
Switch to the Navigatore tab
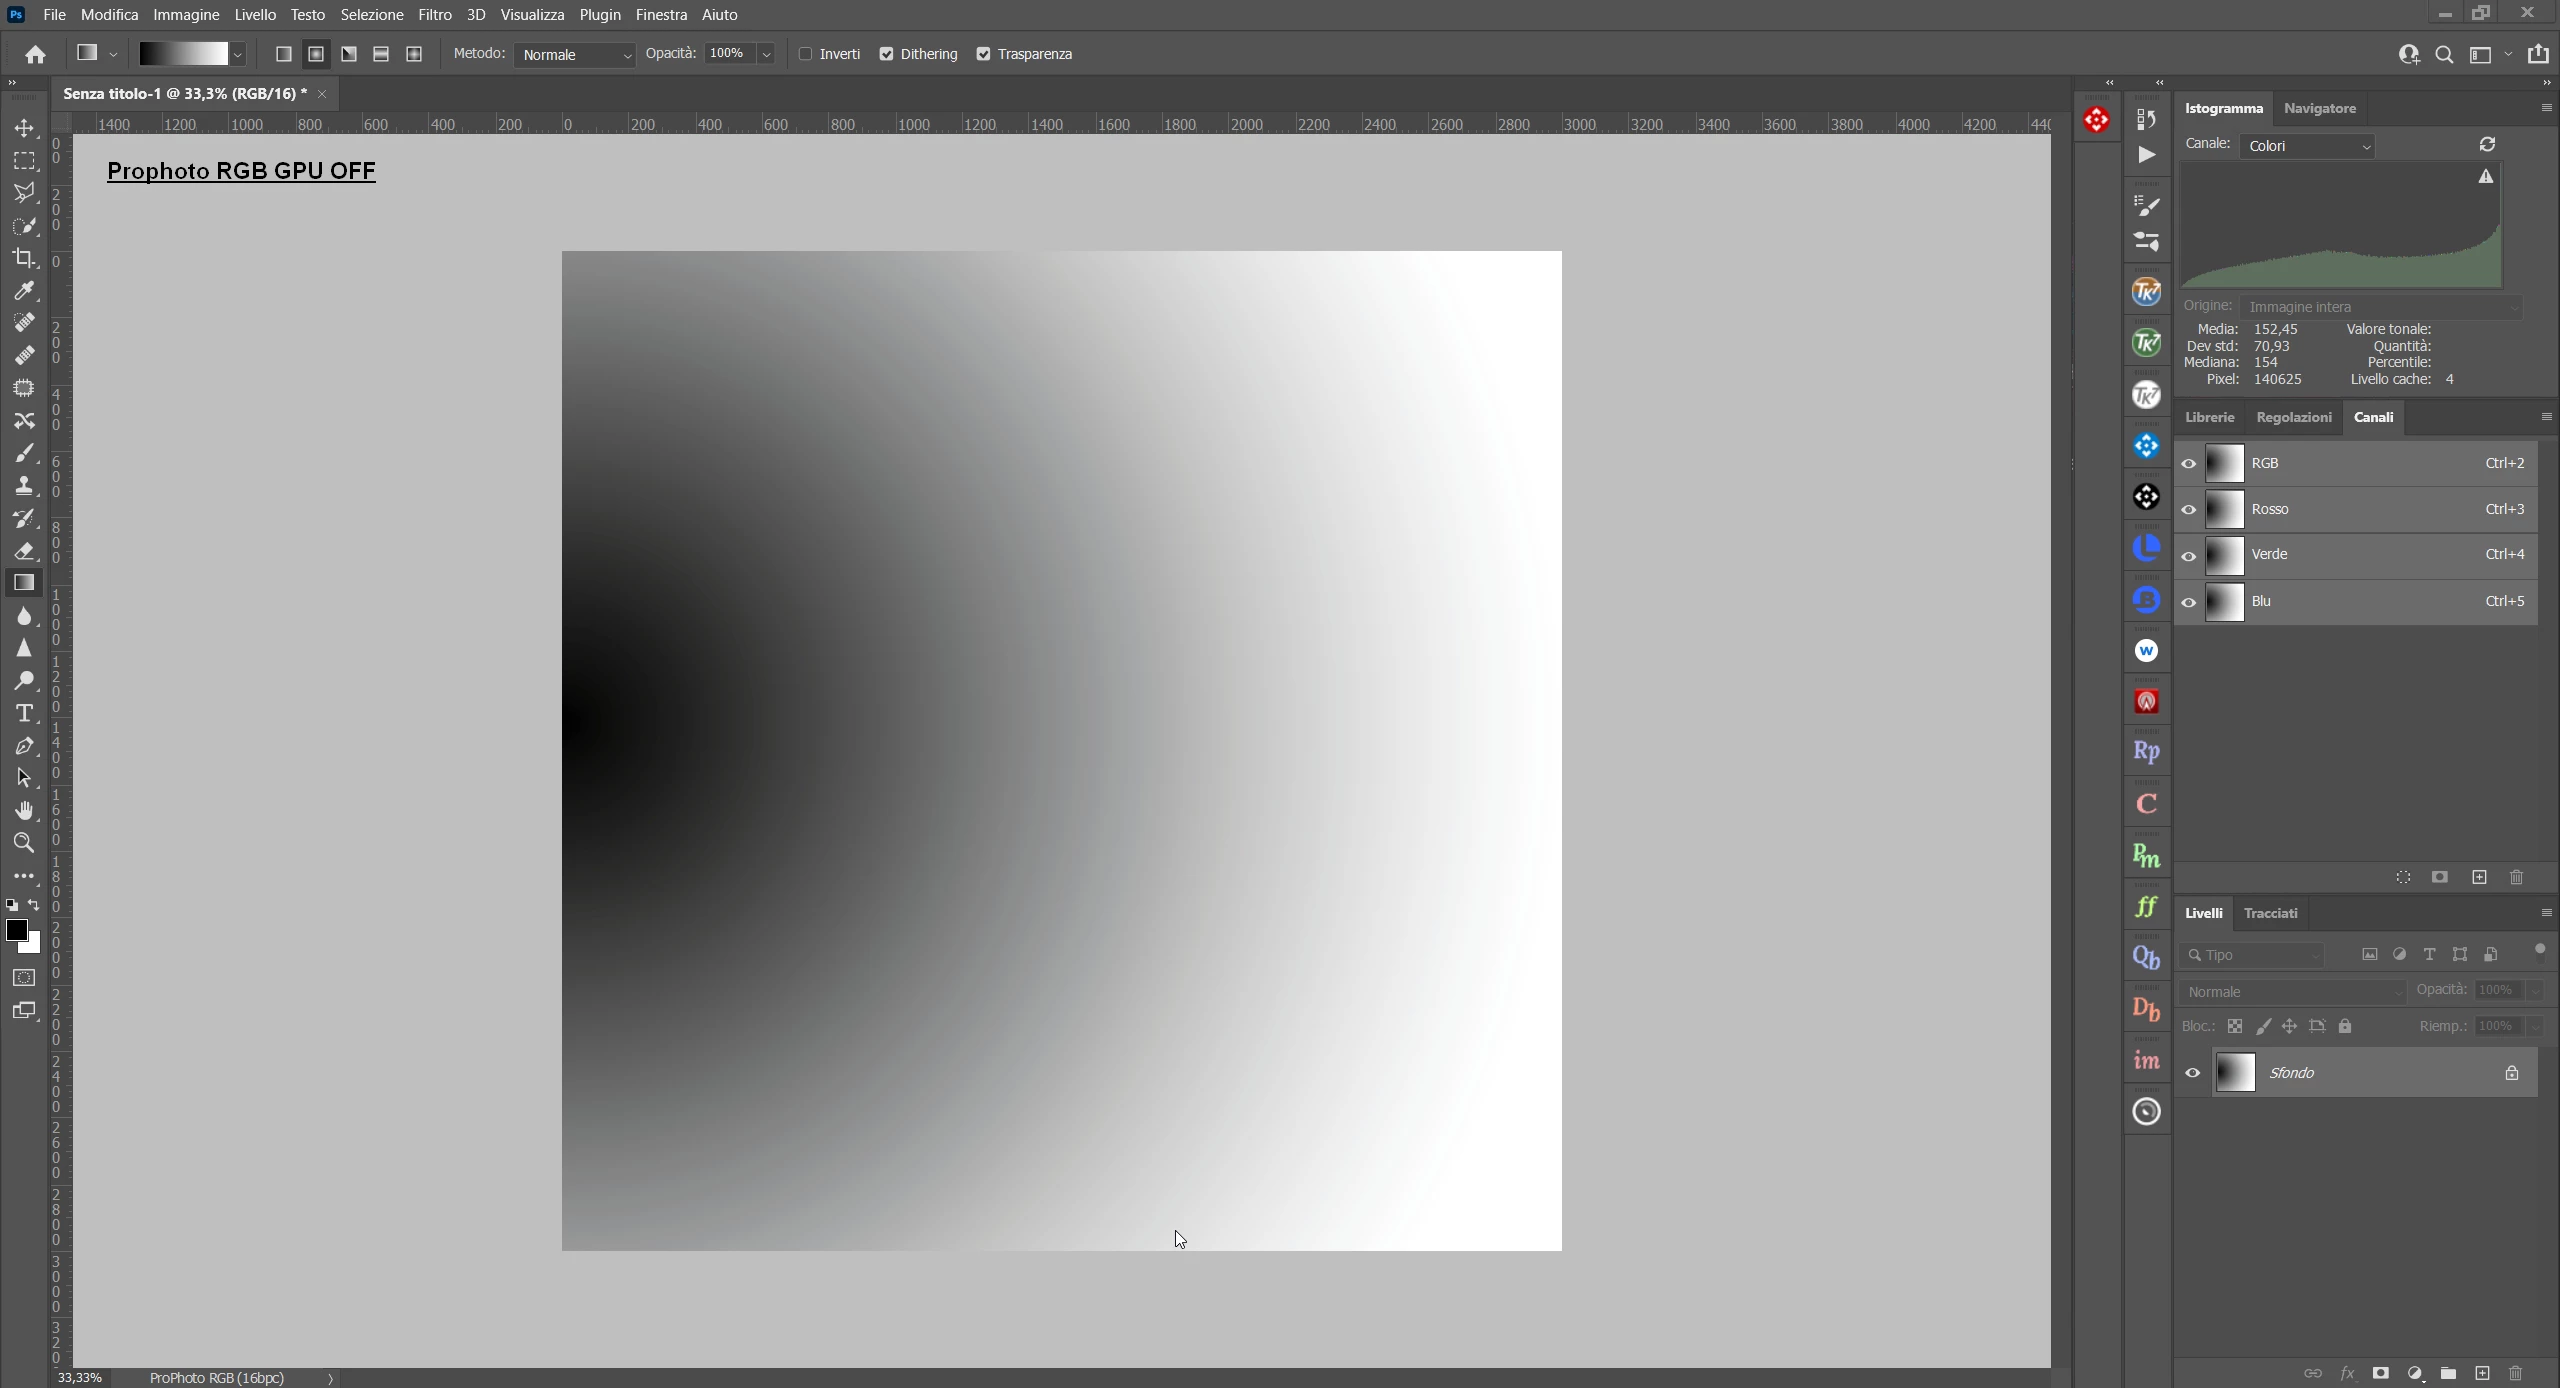(x=2320, y=108)
